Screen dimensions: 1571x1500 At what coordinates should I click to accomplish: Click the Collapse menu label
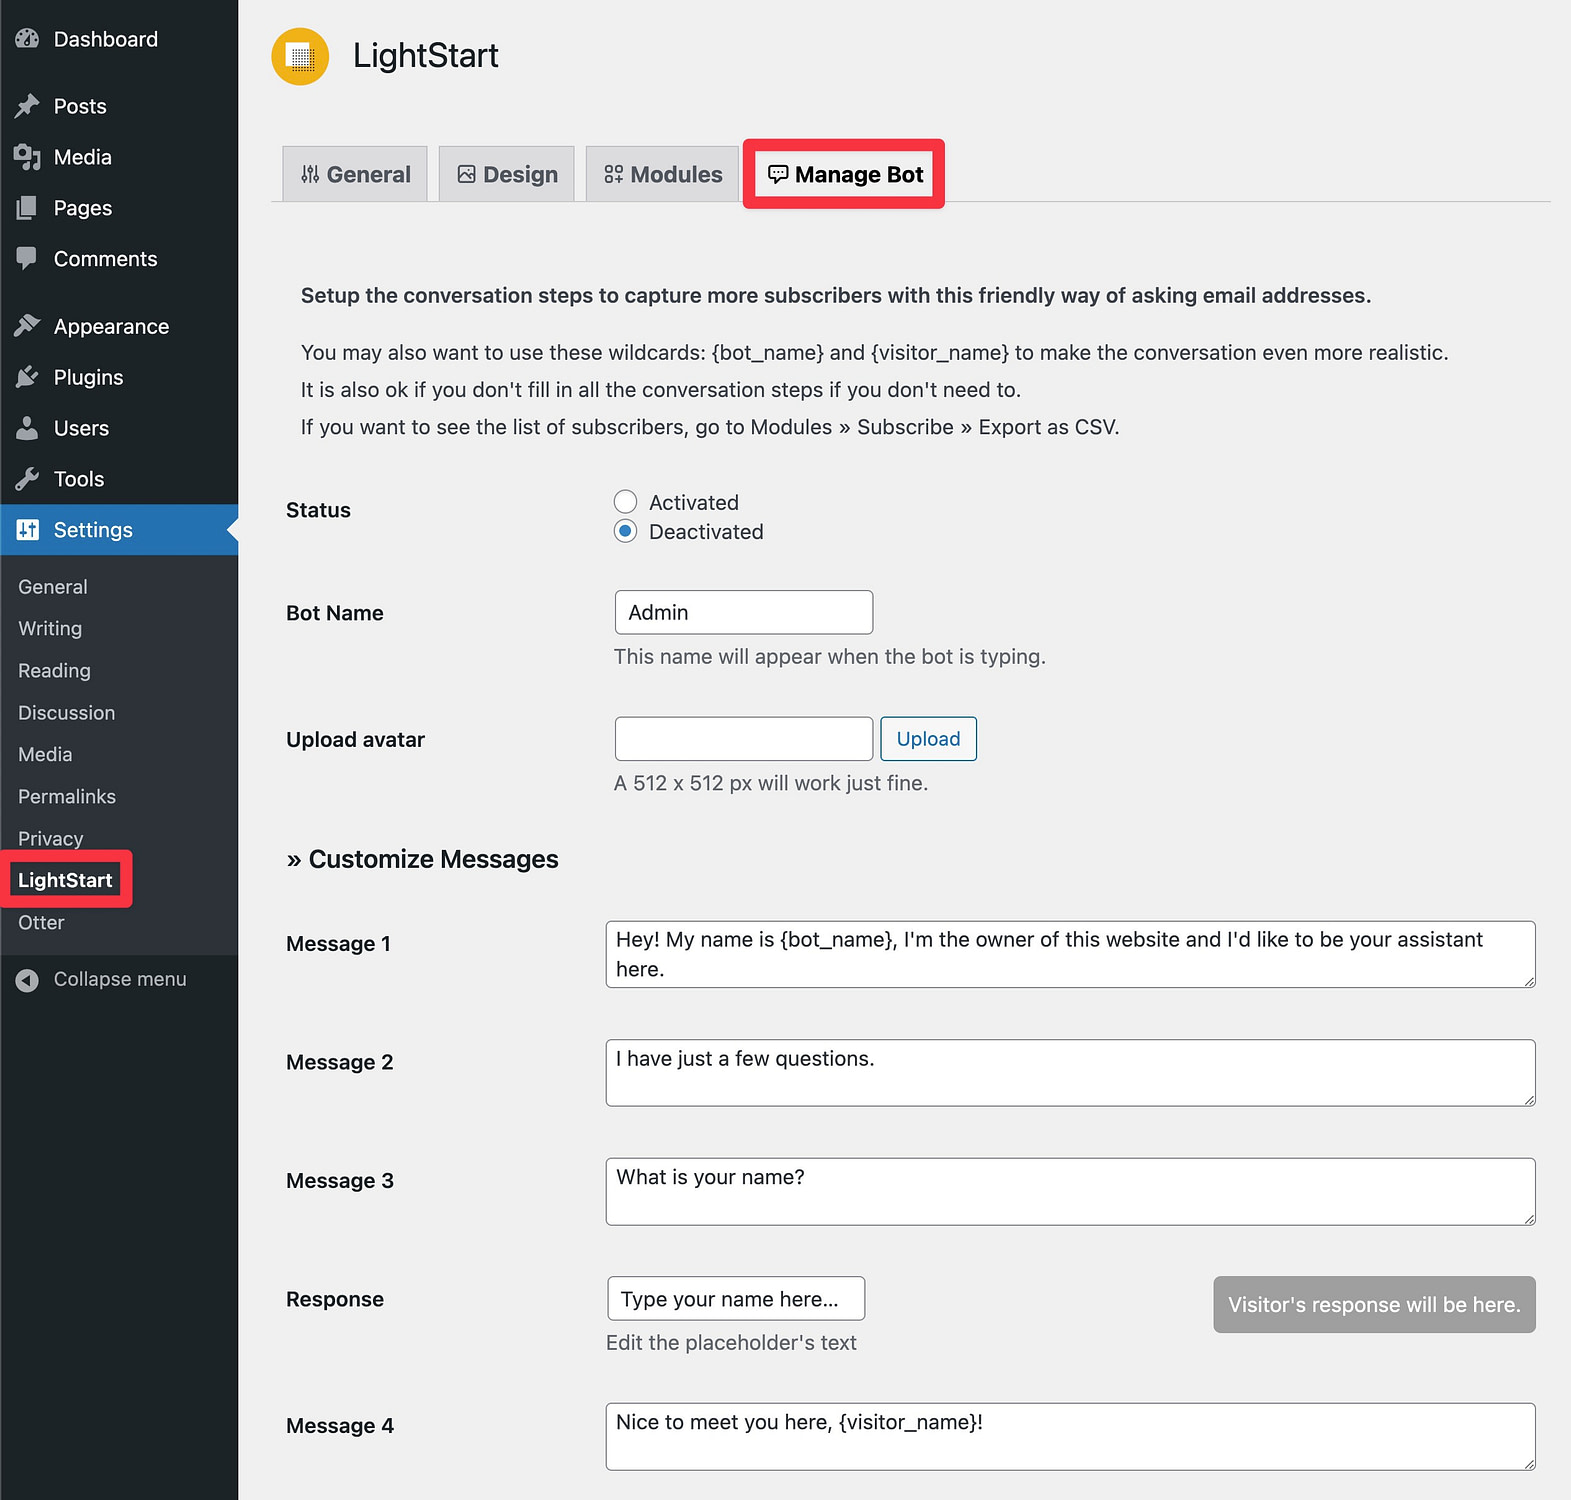tap(120, 980)
